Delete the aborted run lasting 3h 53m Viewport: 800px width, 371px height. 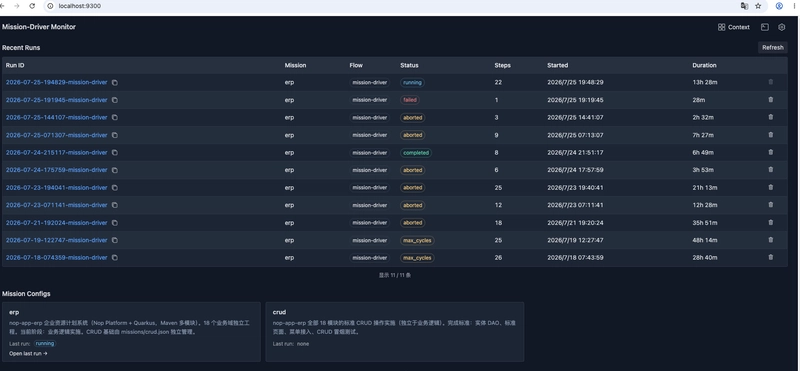pyautogui.click(x=770, y=169)
